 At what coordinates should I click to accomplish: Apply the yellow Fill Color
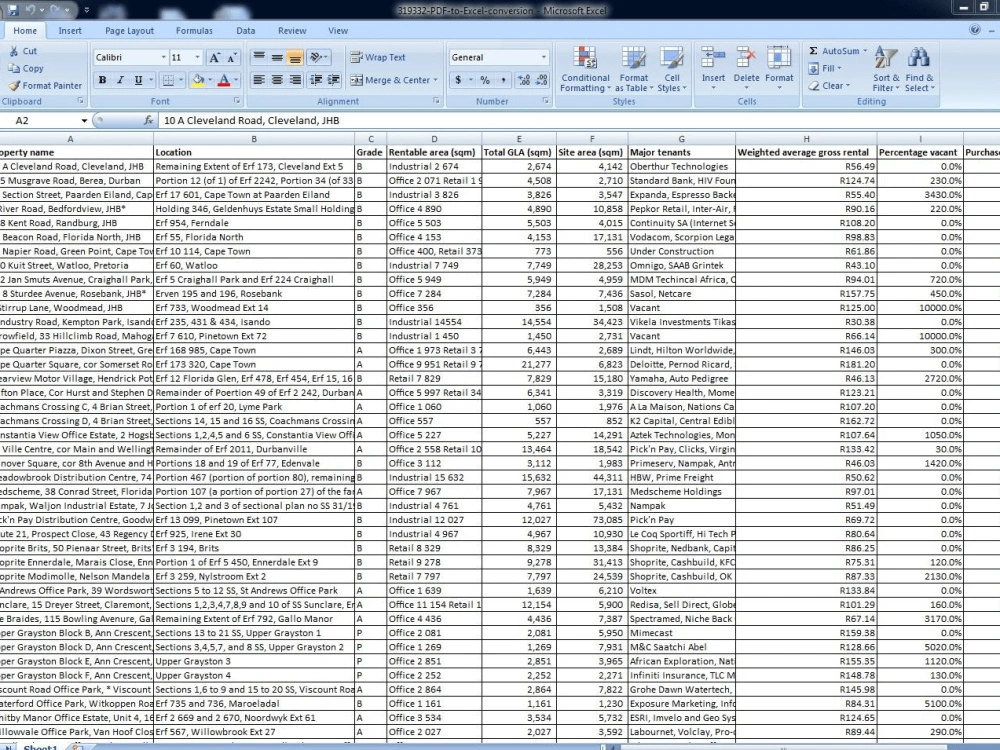click(x=198, y=80)
